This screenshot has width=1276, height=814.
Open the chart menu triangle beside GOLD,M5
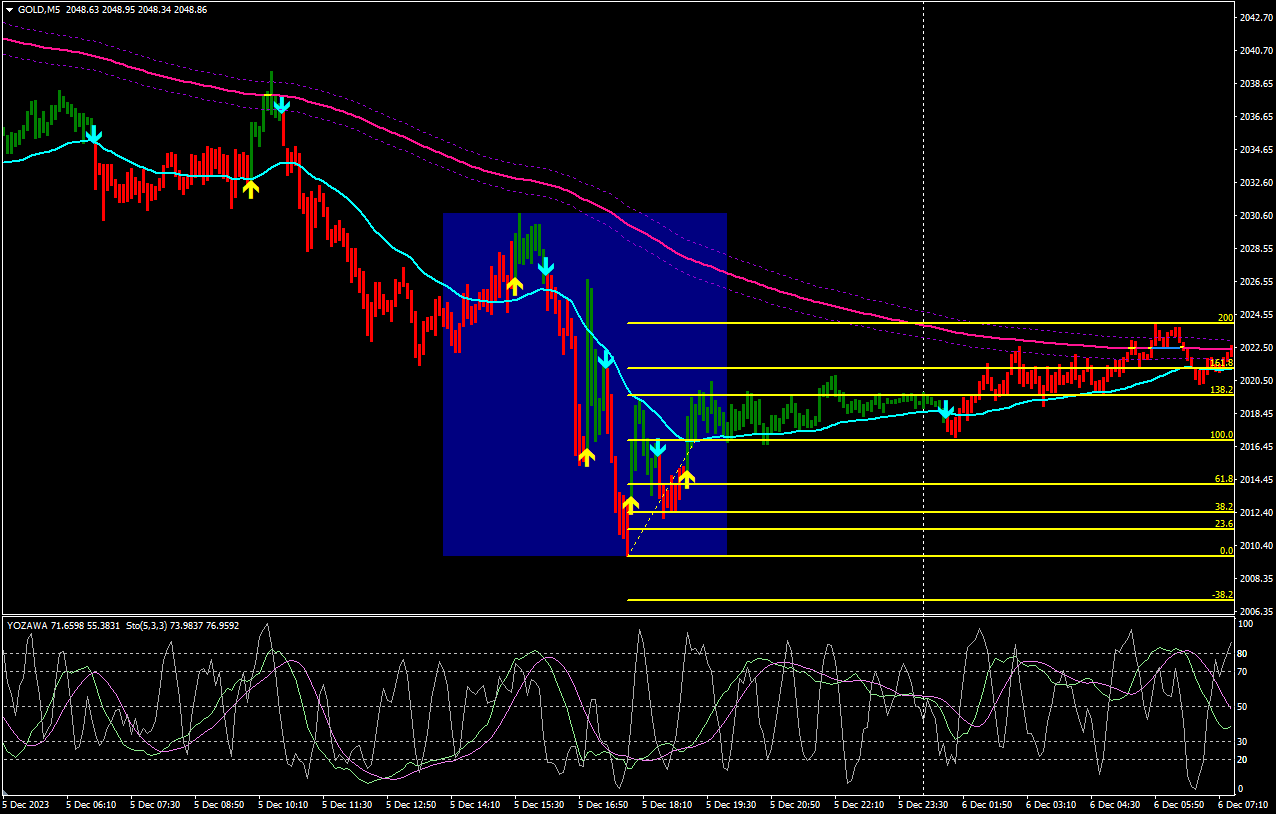(9, 8)
